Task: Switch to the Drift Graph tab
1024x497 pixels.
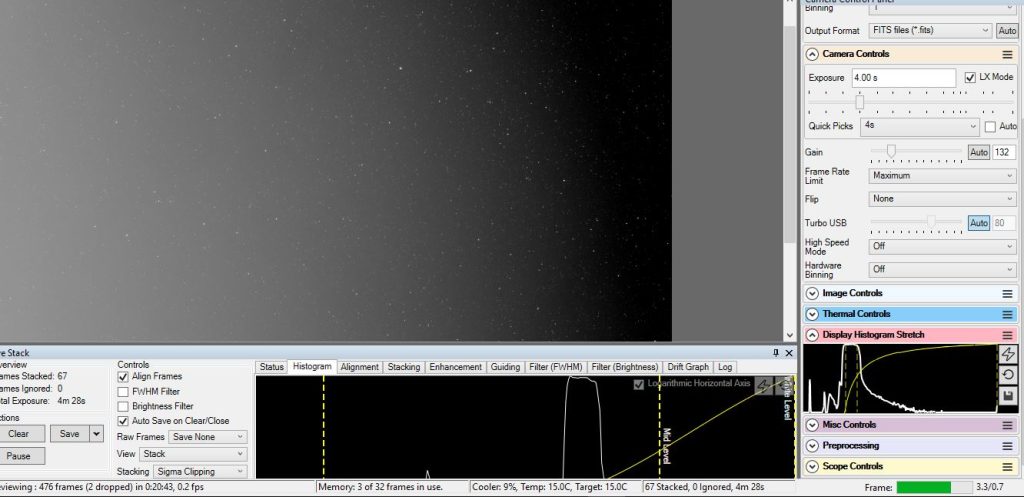Action: pyautogui.click(x=688, y=367)
